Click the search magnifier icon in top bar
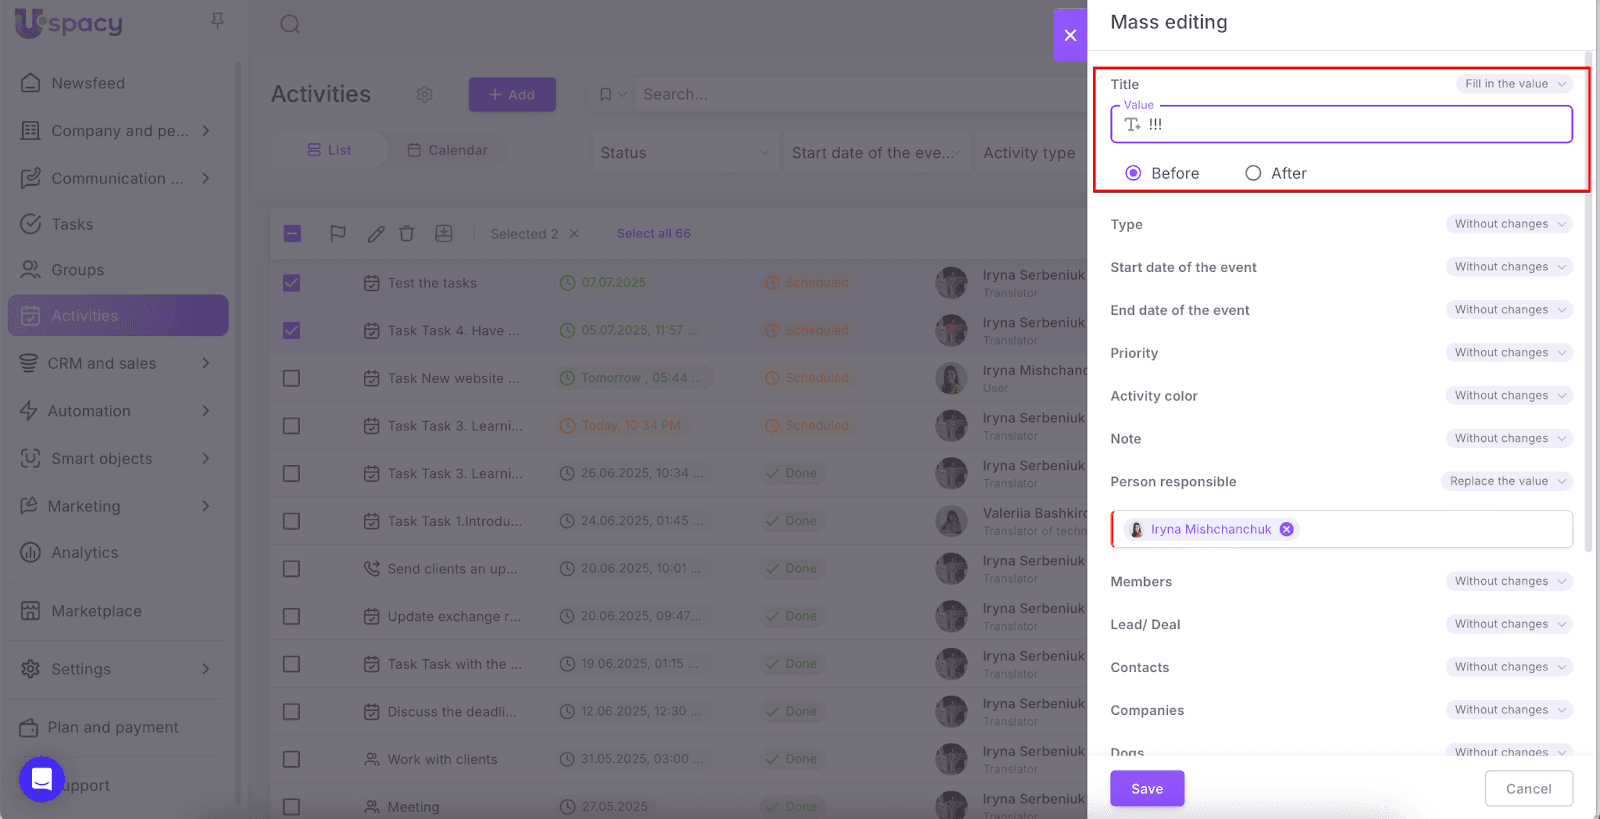The height and width of the screenshot is (819, 1600). point(290,24)
